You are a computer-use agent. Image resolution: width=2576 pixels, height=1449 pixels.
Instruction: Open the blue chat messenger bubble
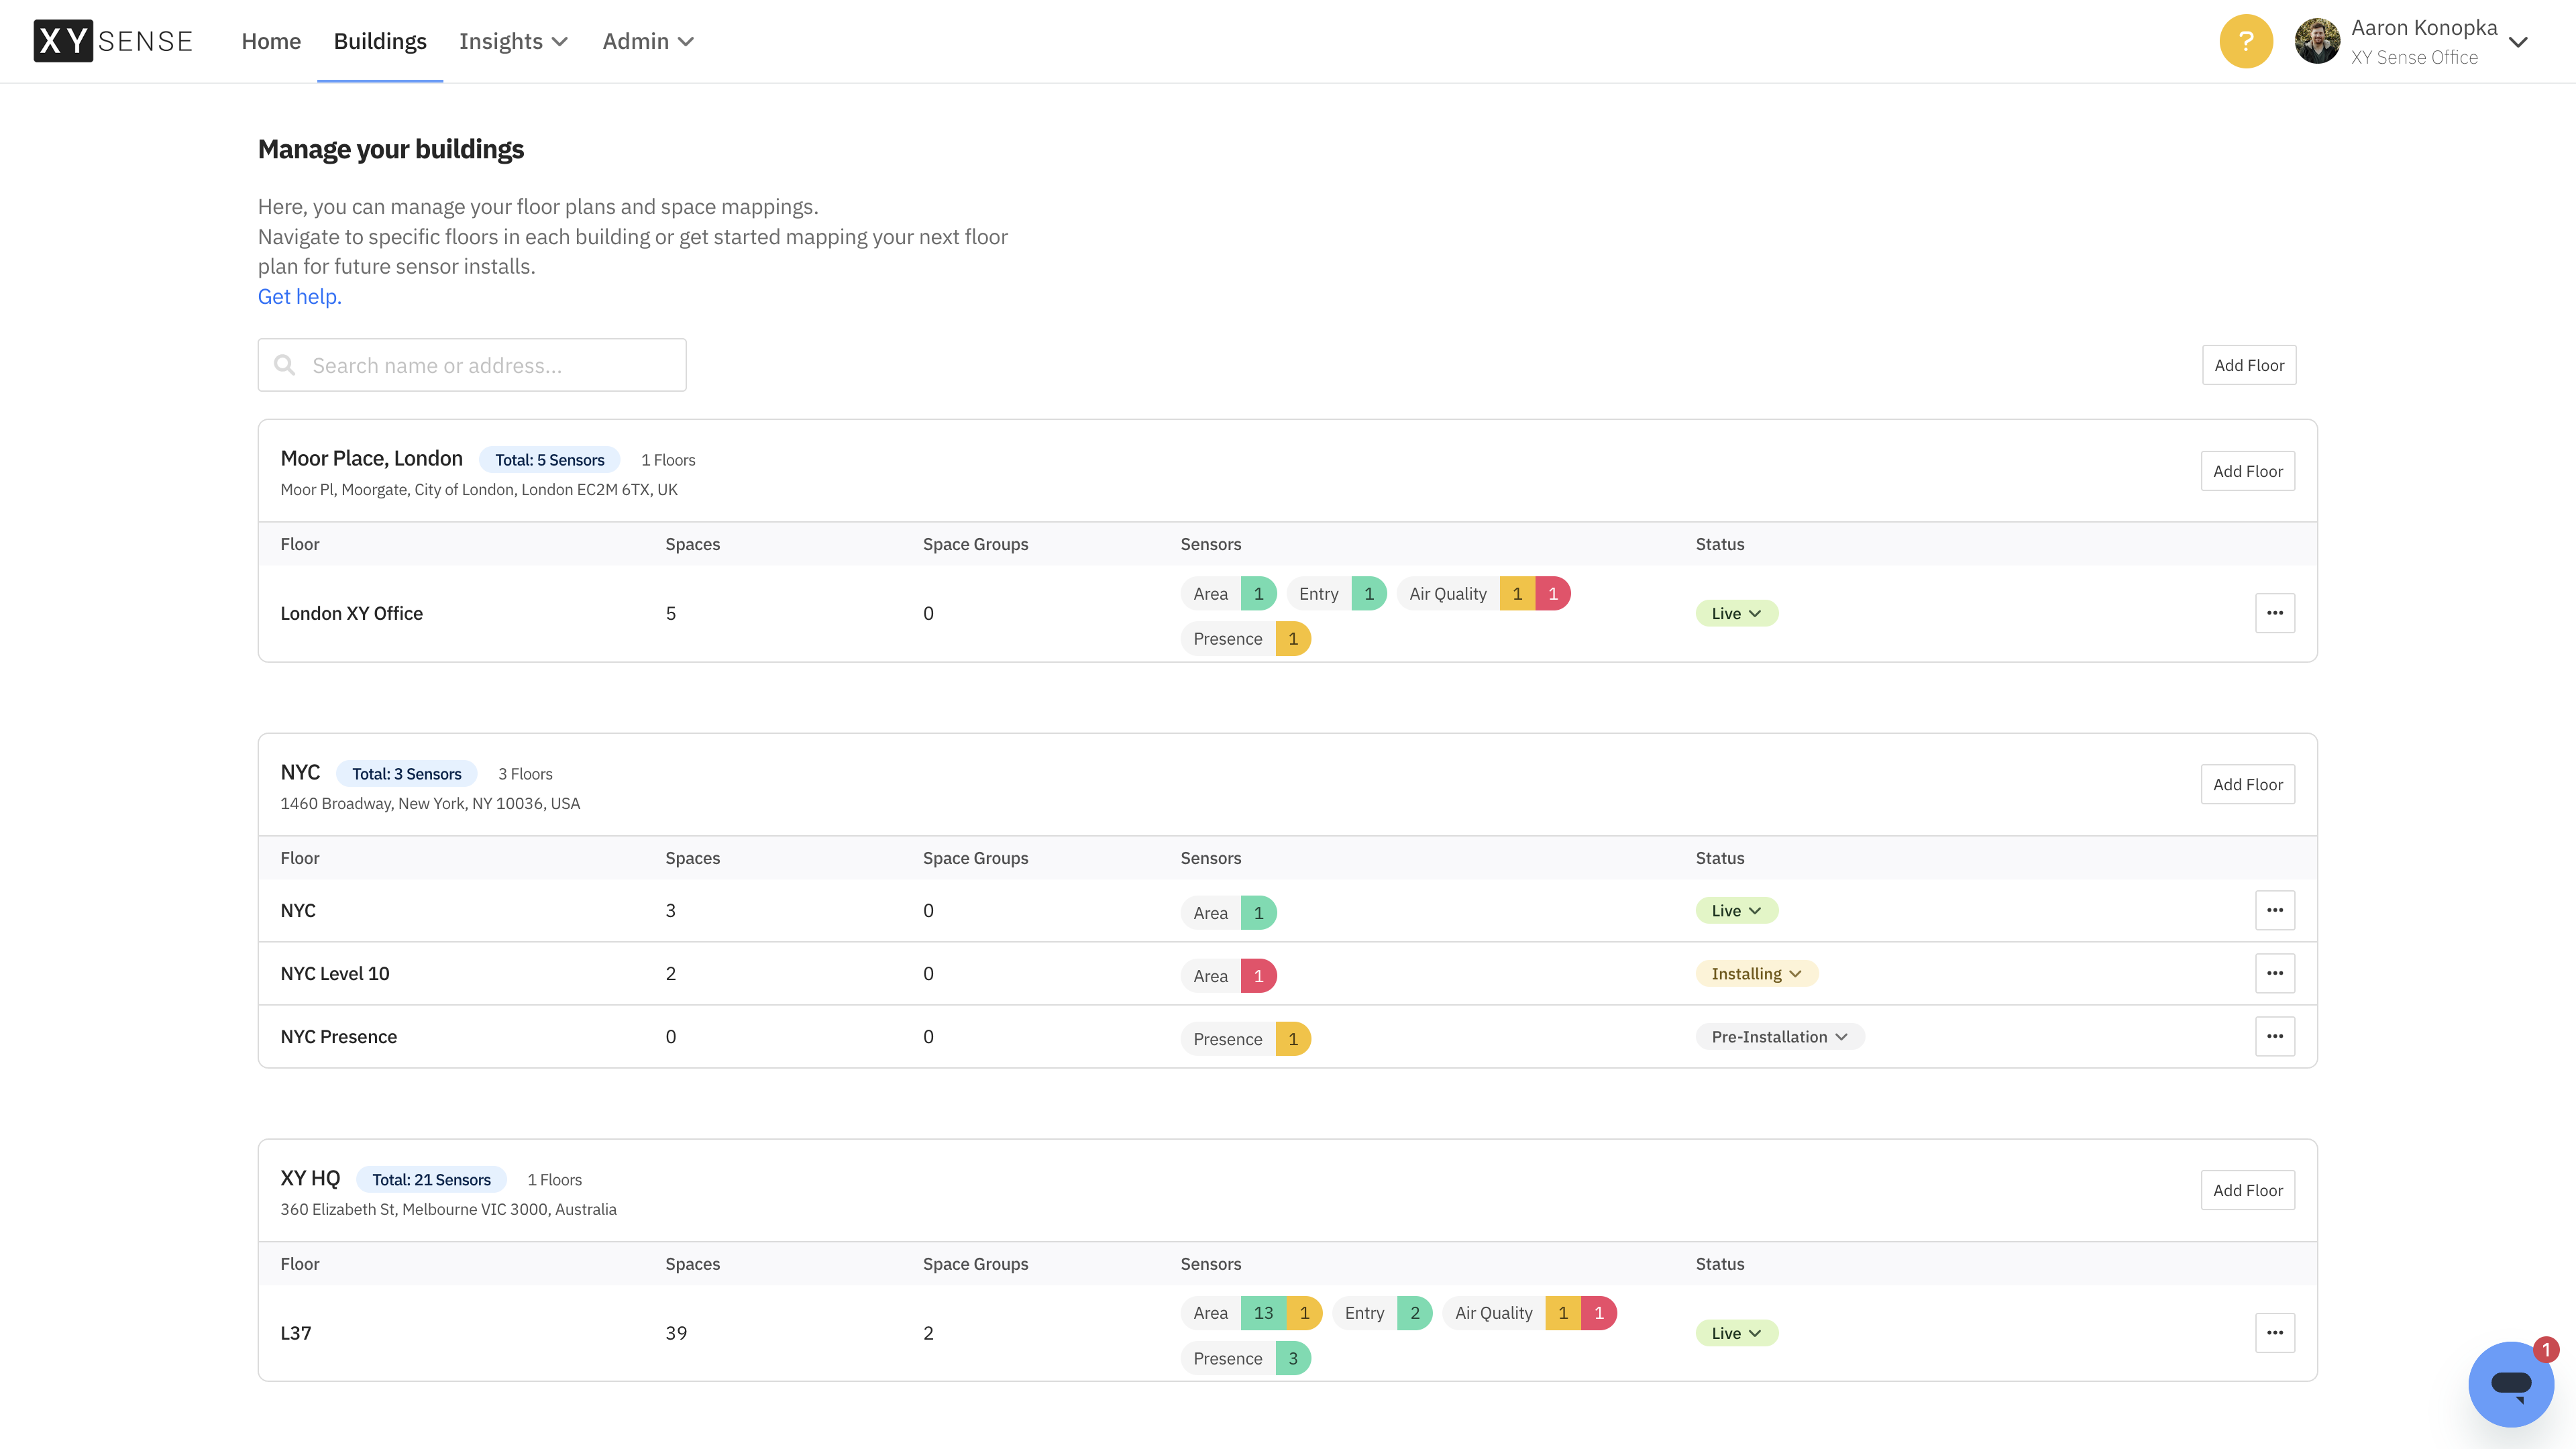point(2510,1384)
